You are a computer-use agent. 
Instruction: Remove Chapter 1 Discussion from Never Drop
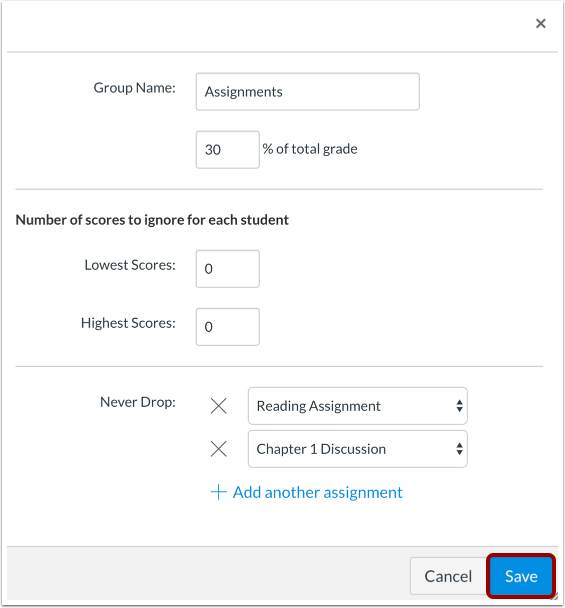[219, 449]
